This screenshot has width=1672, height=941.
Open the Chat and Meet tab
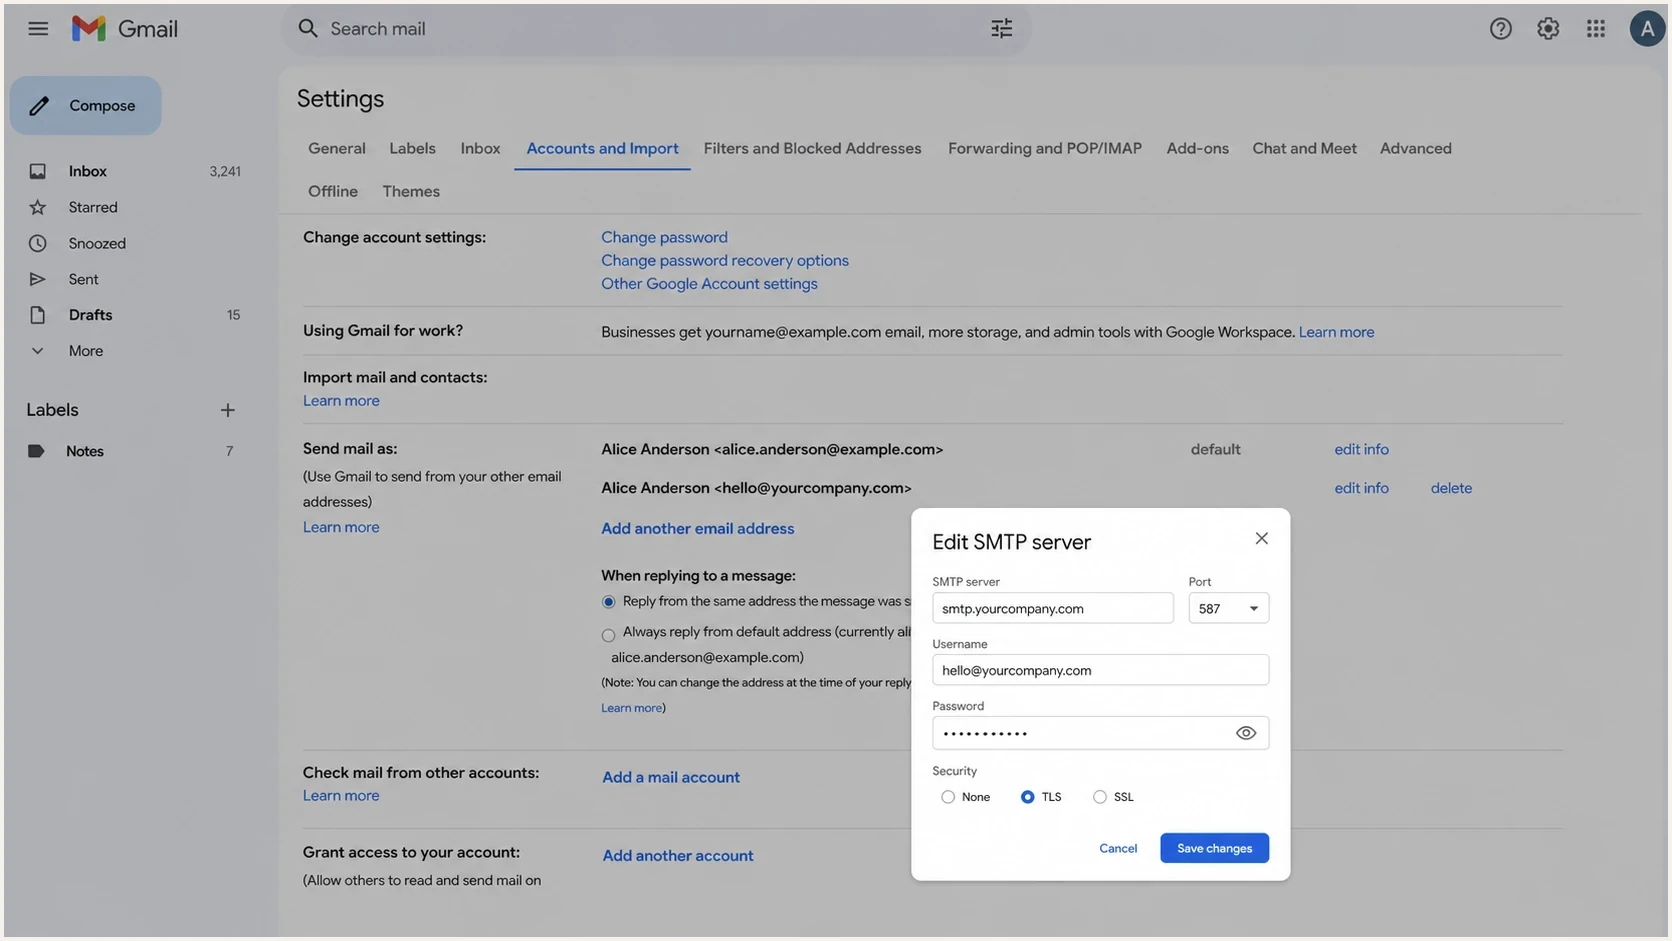click(1304, 148)
